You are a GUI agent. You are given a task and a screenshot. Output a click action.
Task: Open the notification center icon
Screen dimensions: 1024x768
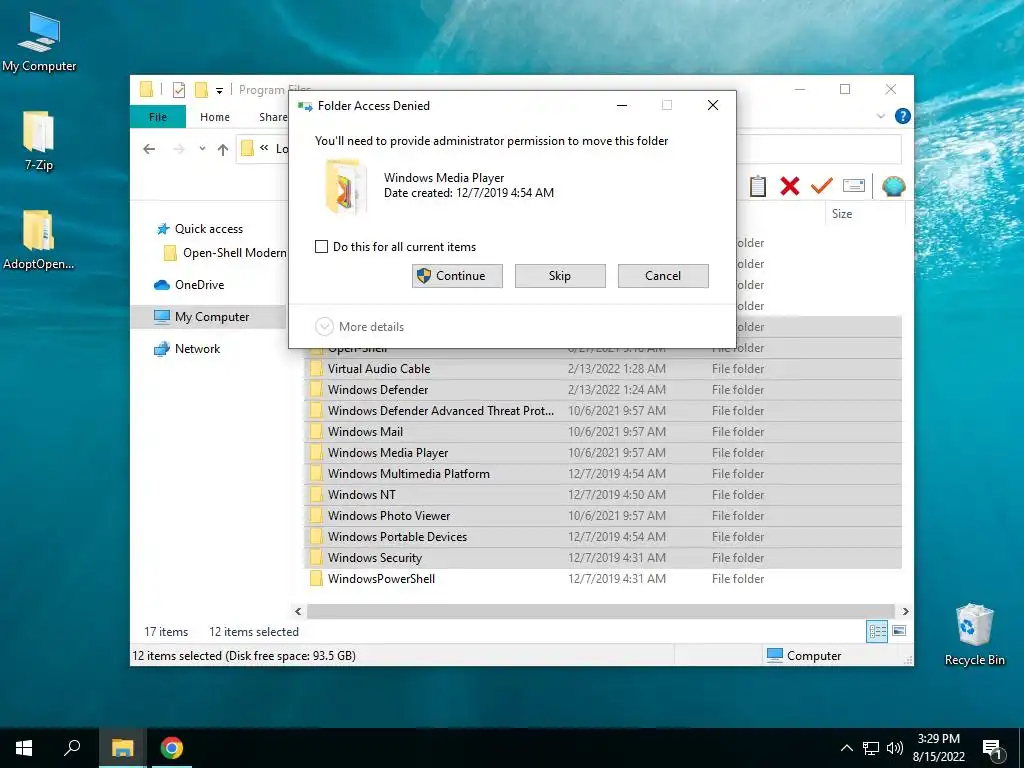[992, 749]
